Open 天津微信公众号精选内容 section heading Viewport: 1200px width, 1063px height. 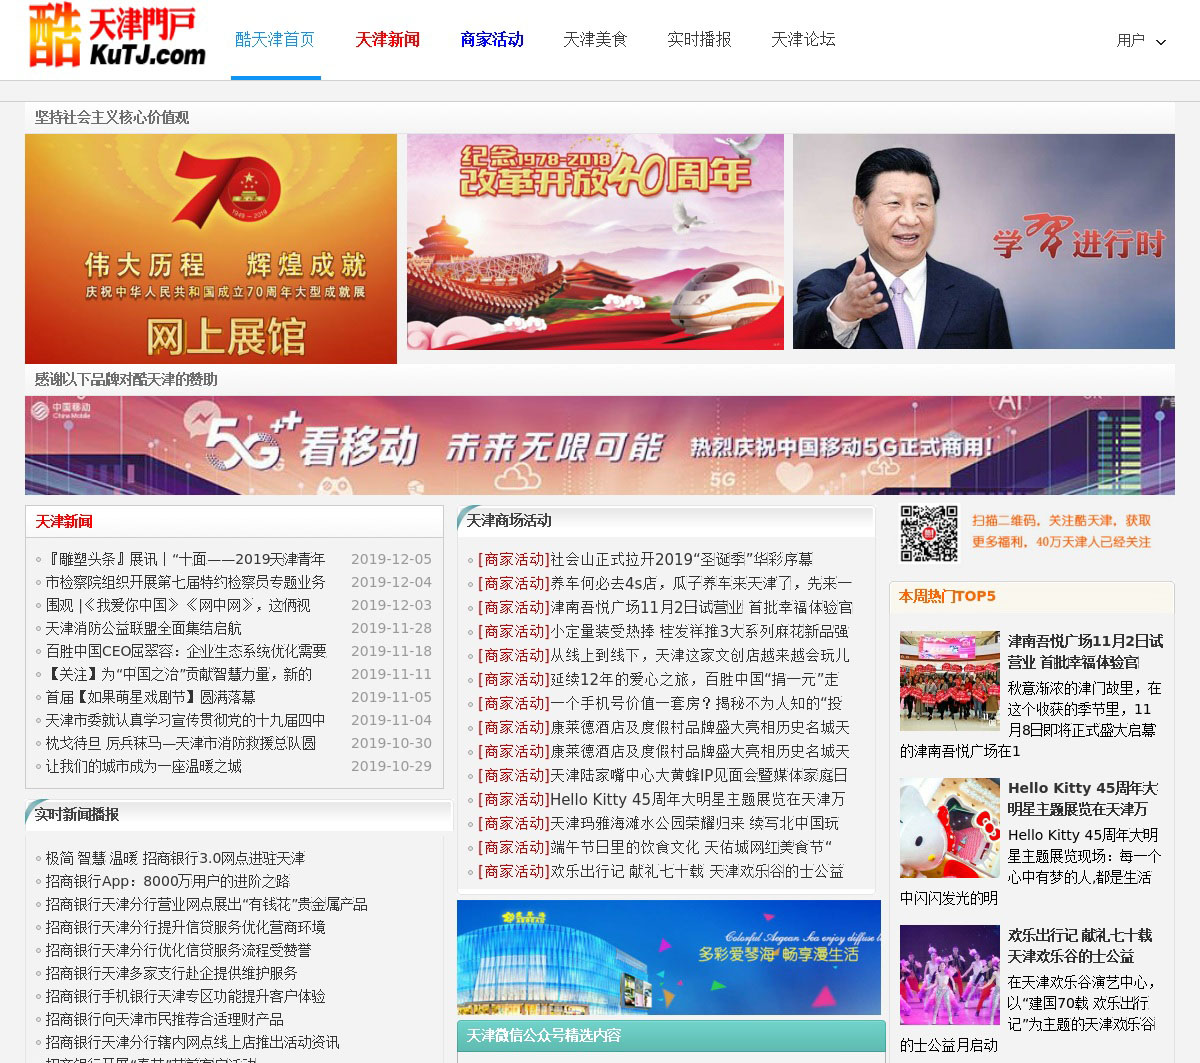(x=543, y=1036)
